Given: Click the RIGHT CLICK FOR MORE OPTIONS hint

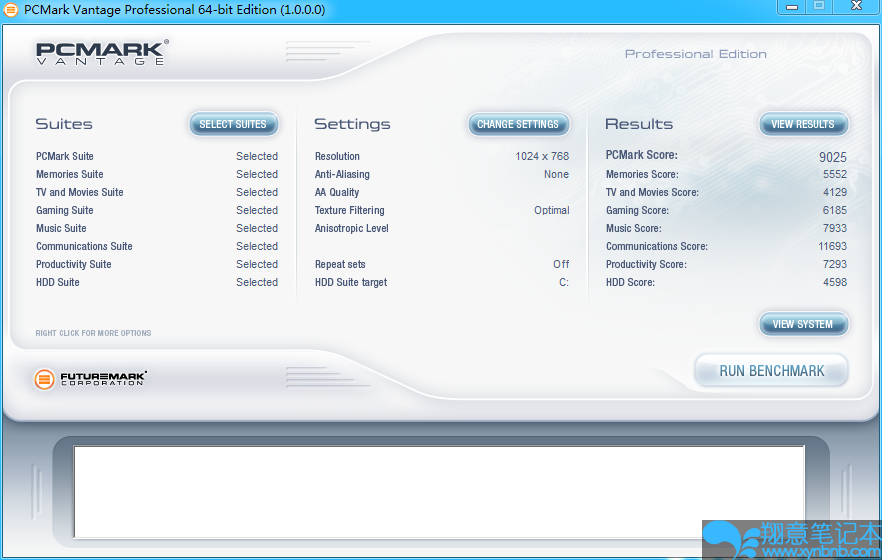Looking at the screenshot, I should pyautogui.click(x=93, y=333).
